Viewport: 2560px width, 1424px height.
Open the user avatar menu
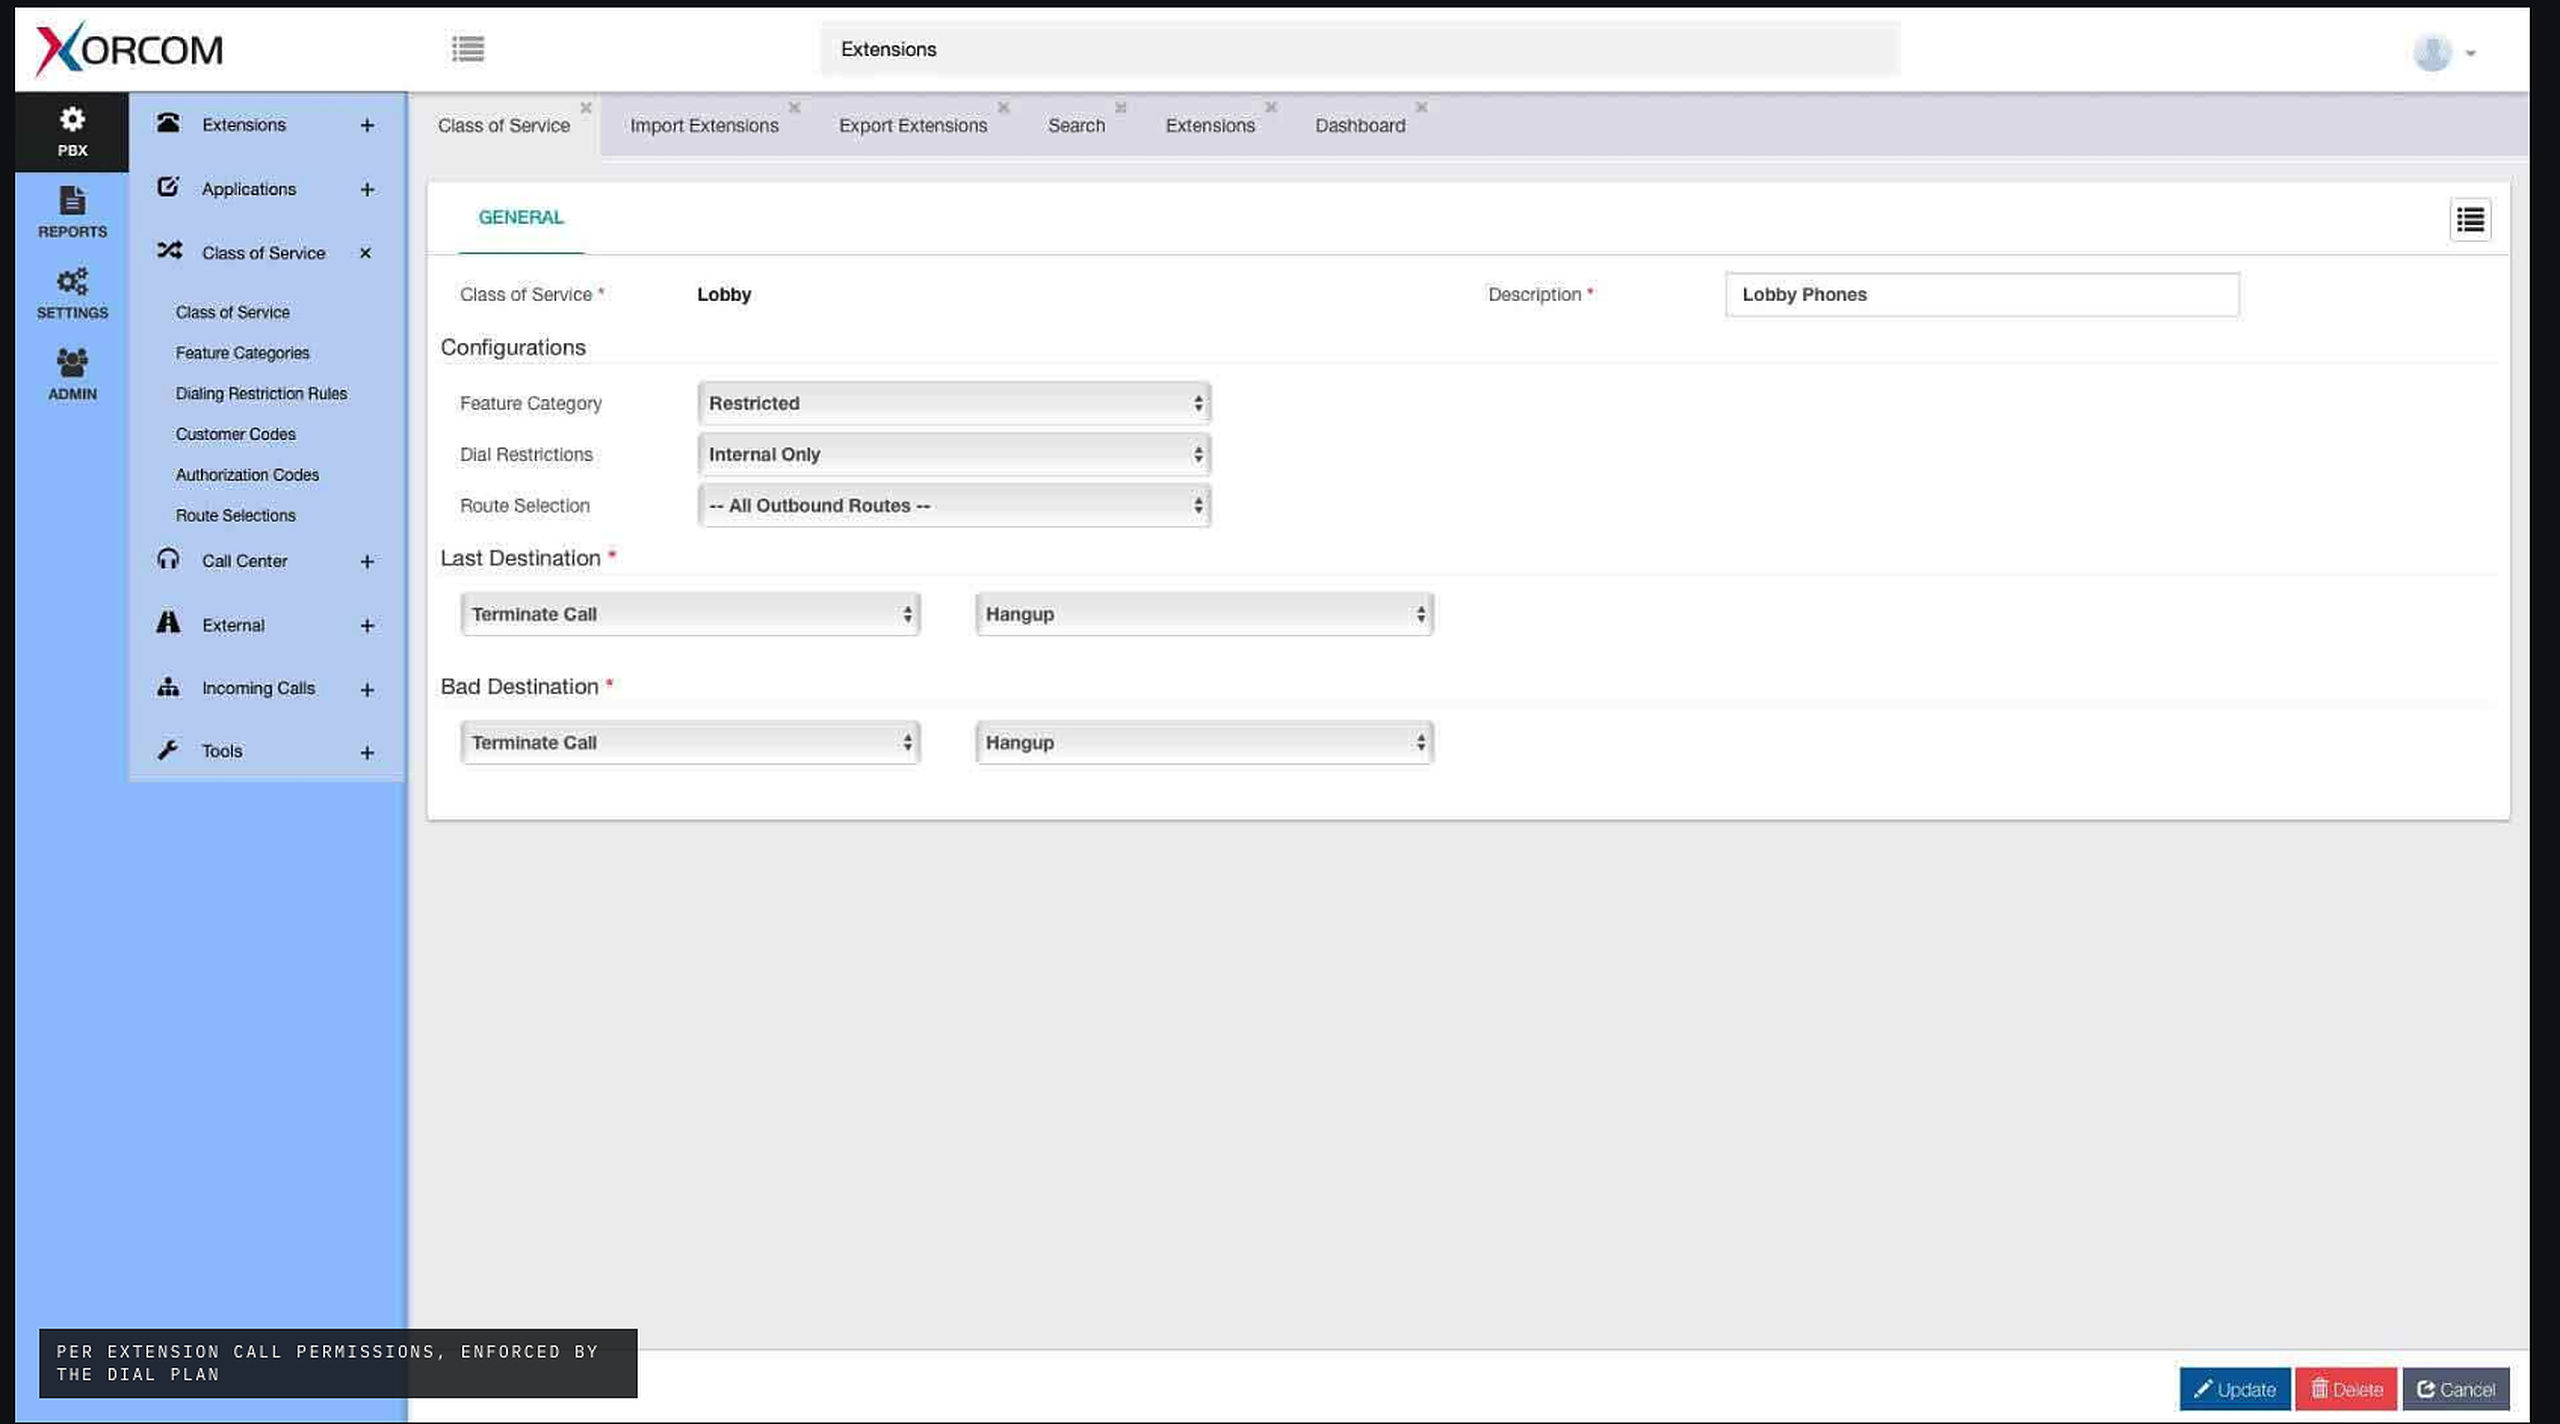click(x=2444, y=52)
